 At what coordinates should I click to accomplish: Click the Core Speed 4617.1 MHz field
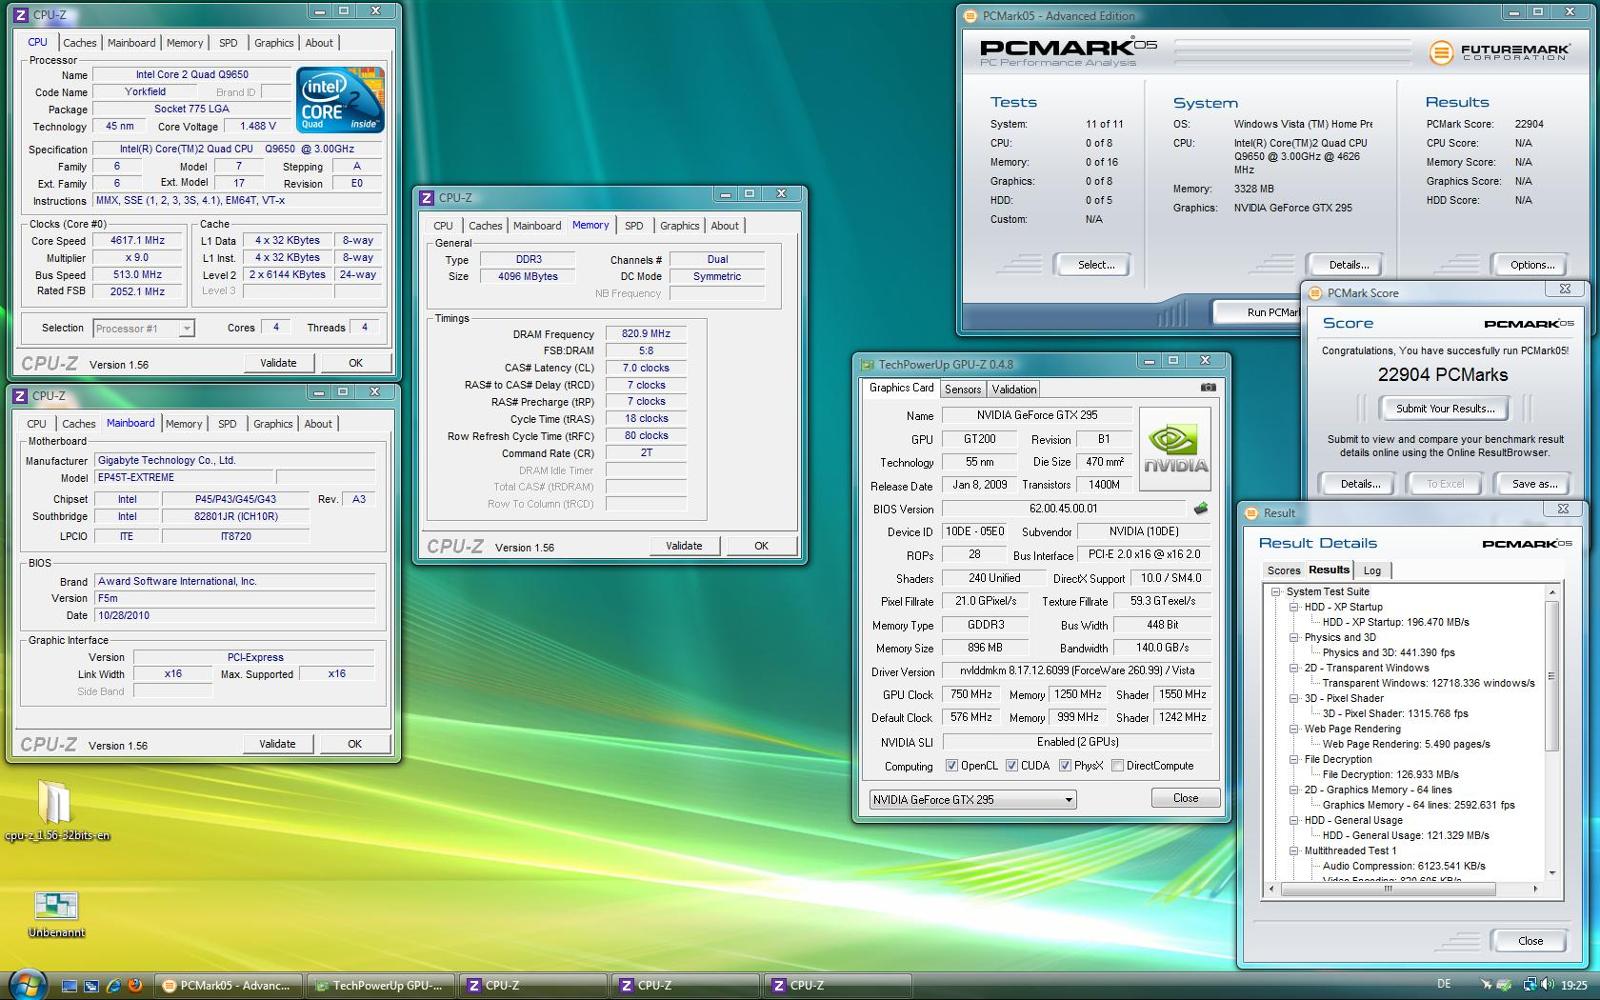click(x=137, y=241)
